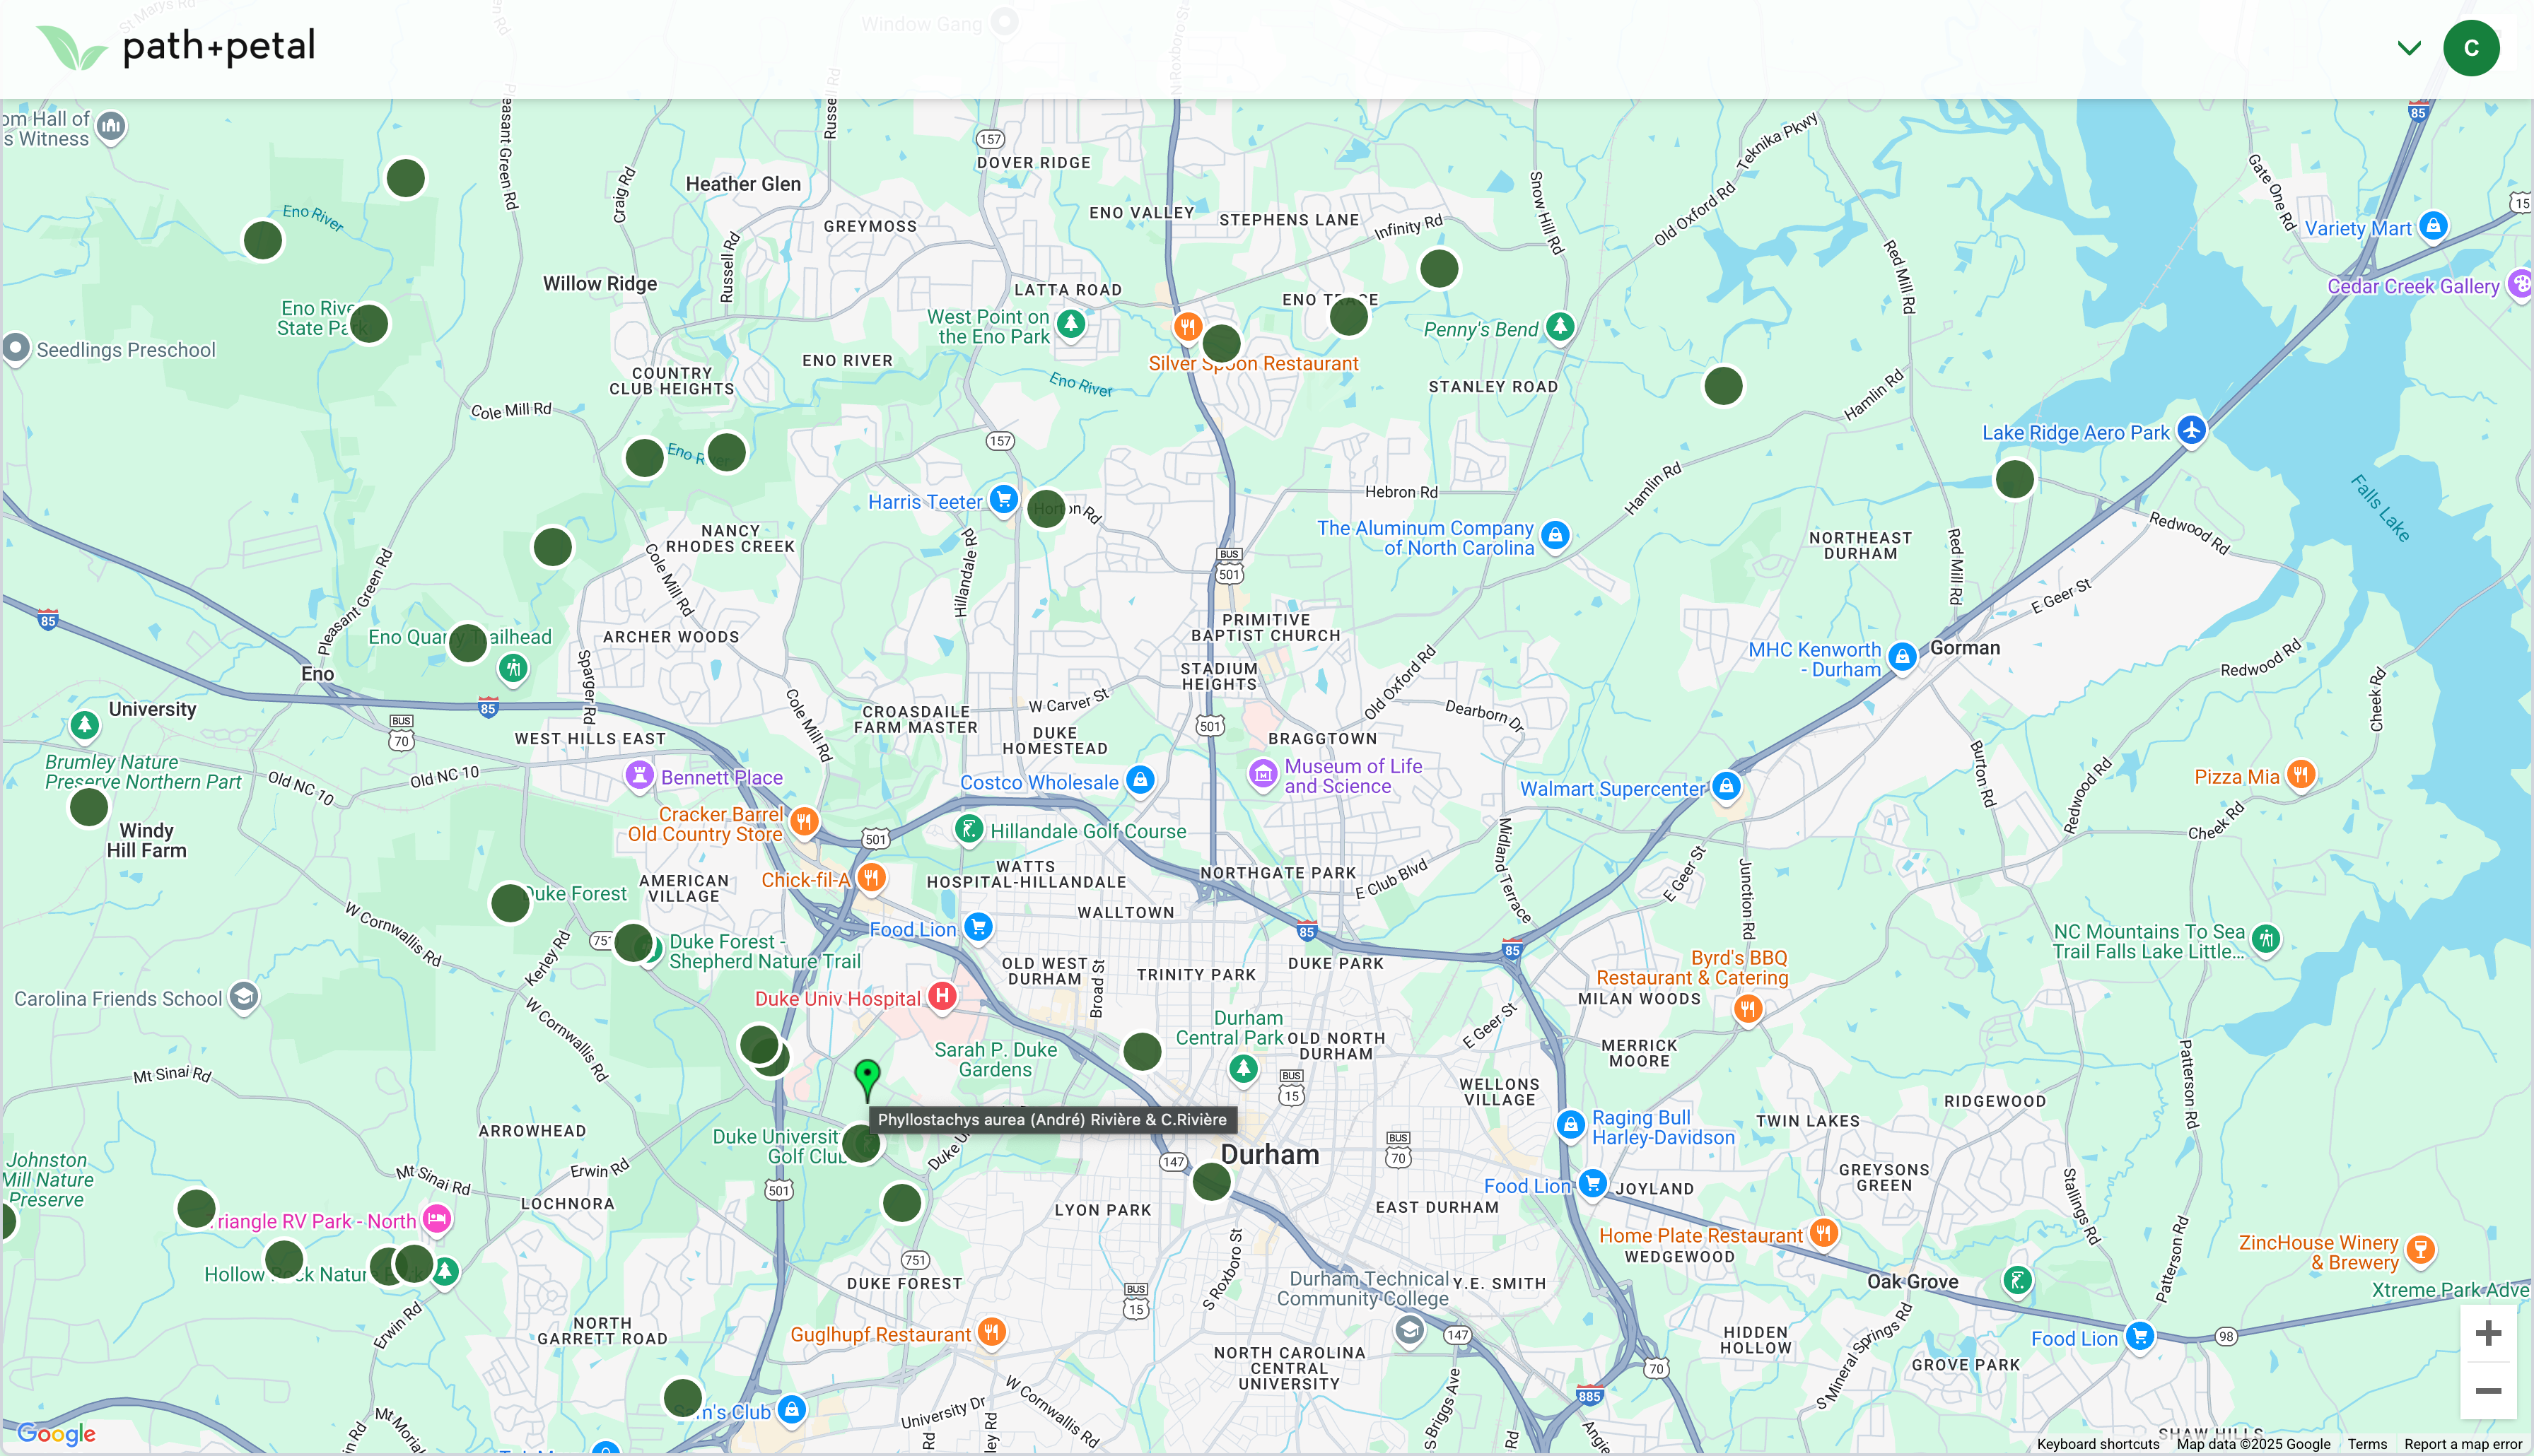Click the Costco Wholesale shopping pin
The width and height of the screenshot is (2534, 1456).
pyautogui.click(x=1140, y=780)
